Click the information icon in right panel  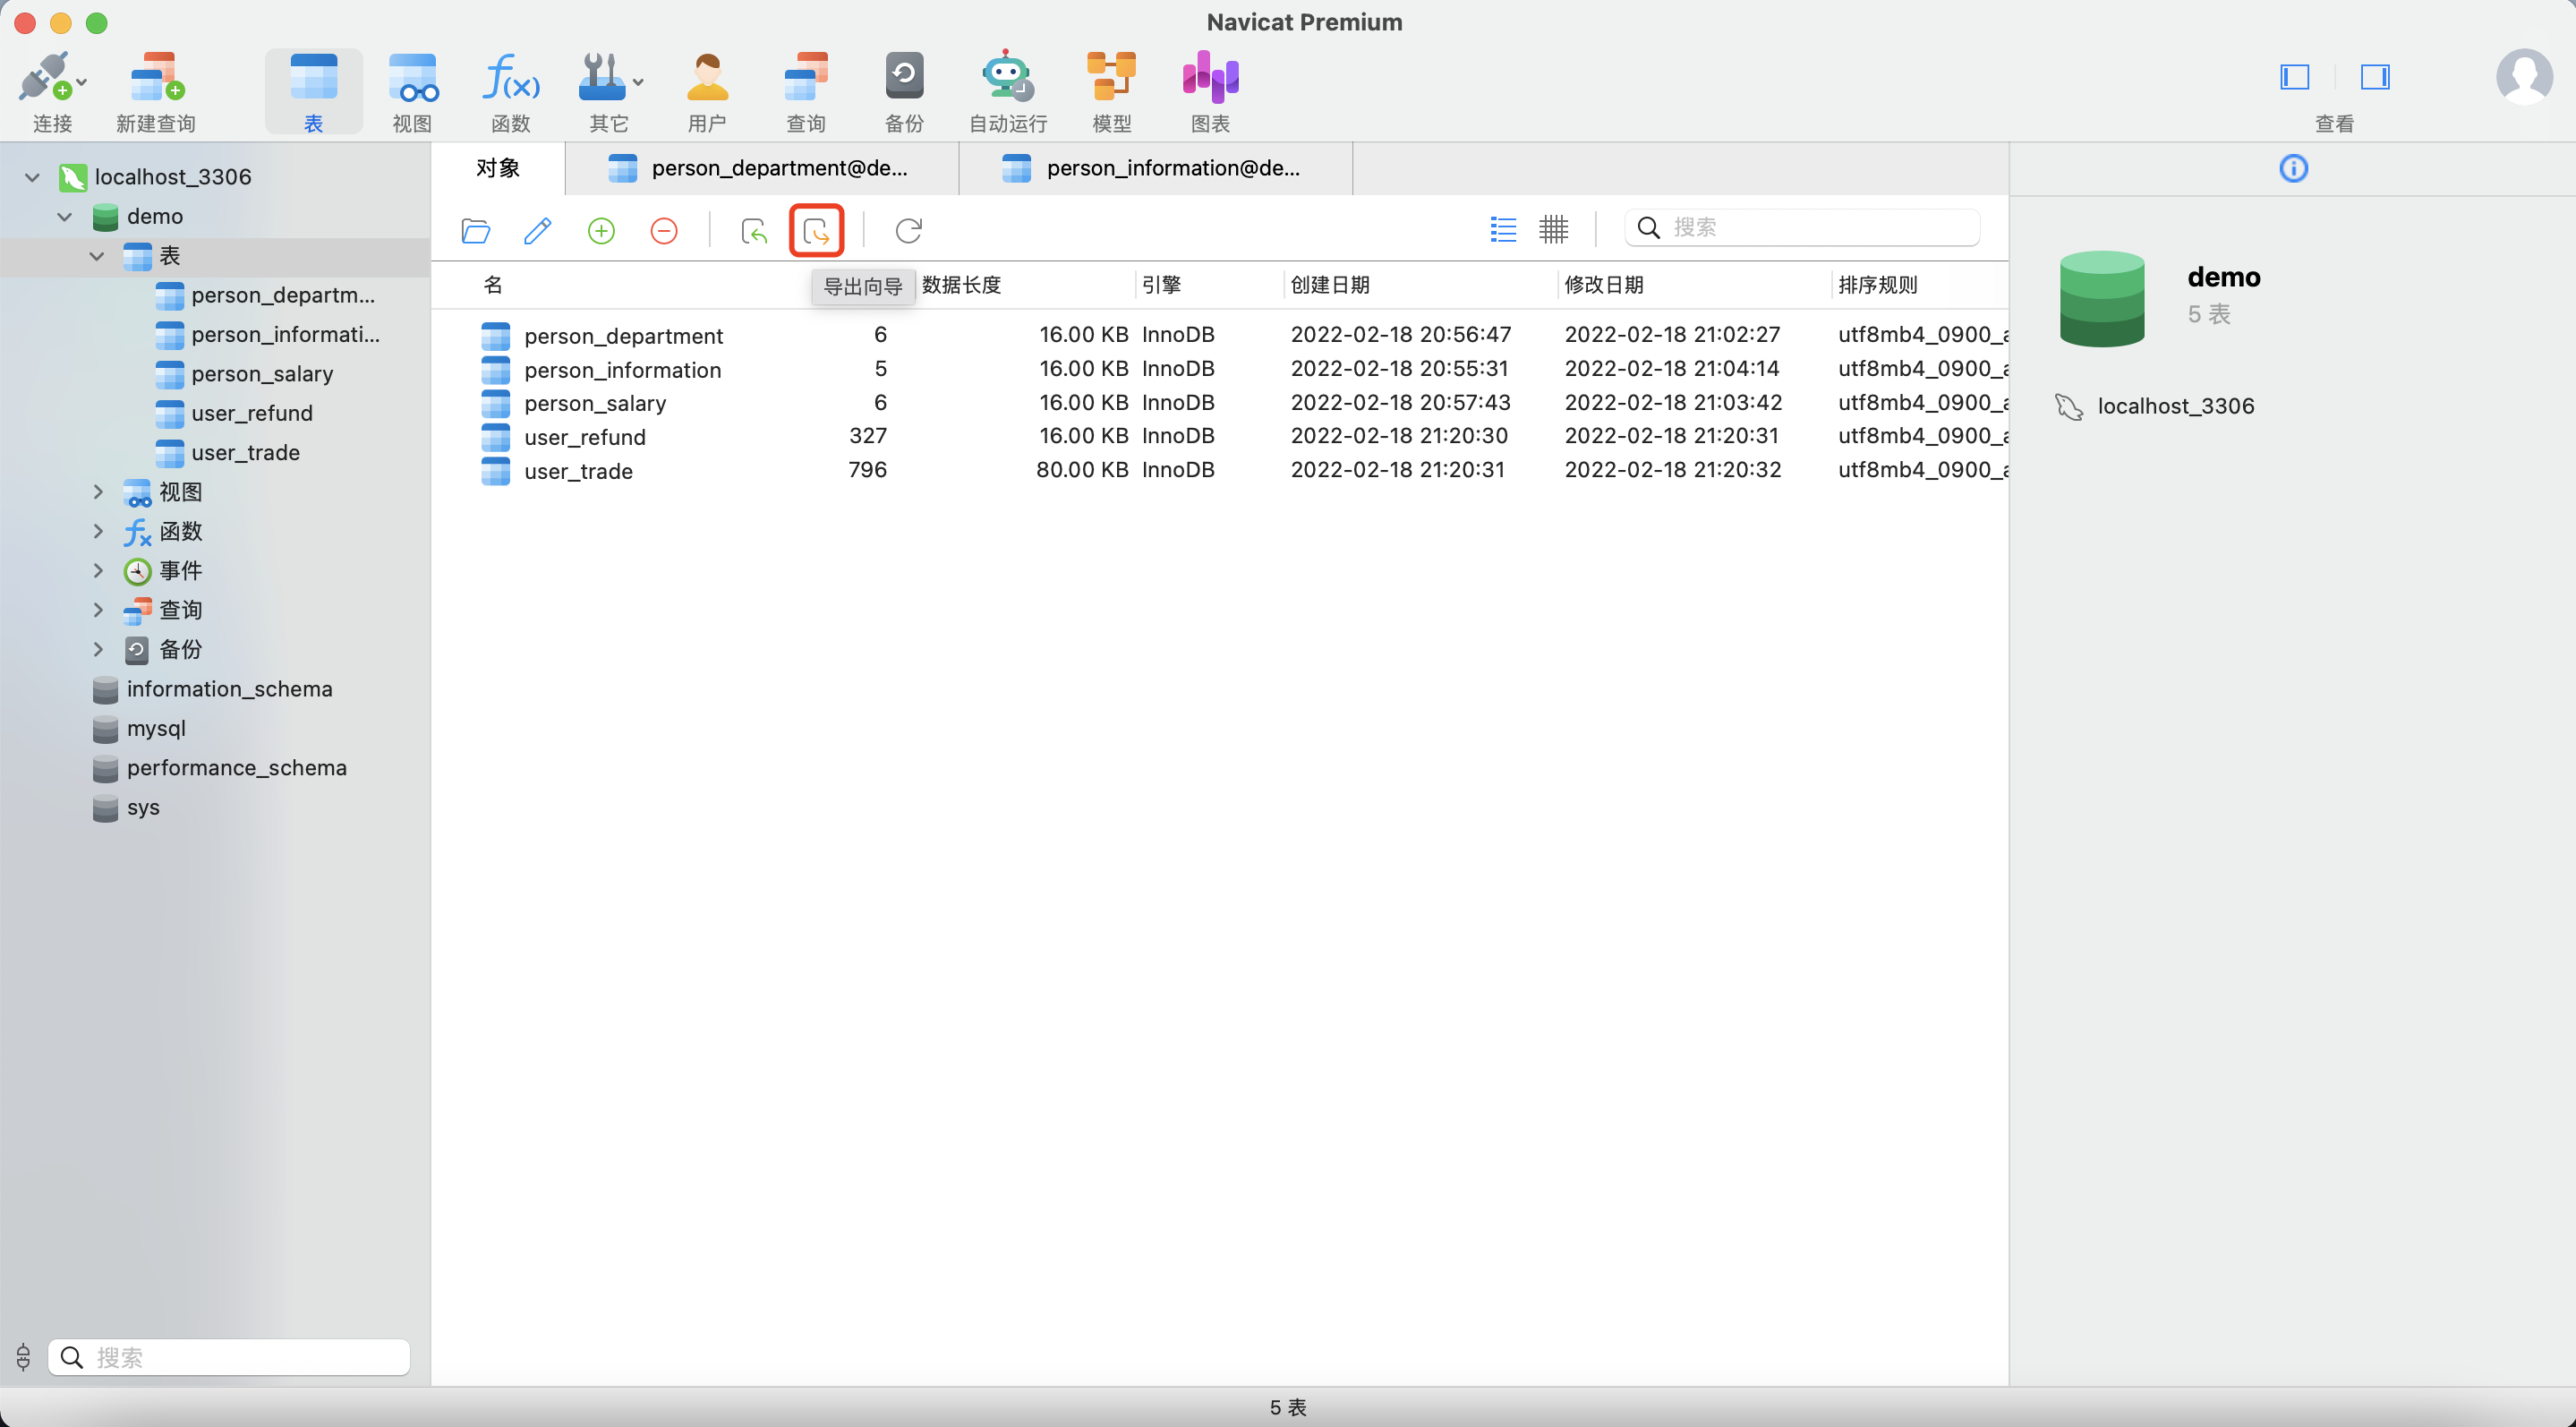2293,168
